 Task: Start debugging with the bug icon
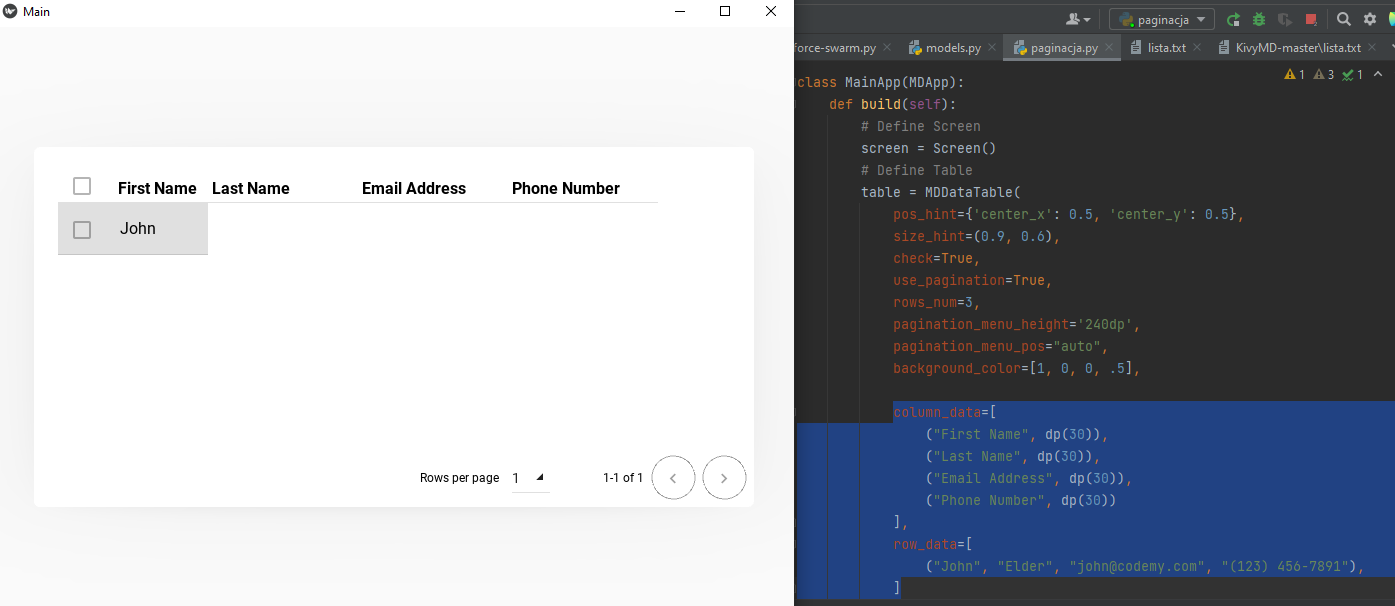(x=1258, y=18)
